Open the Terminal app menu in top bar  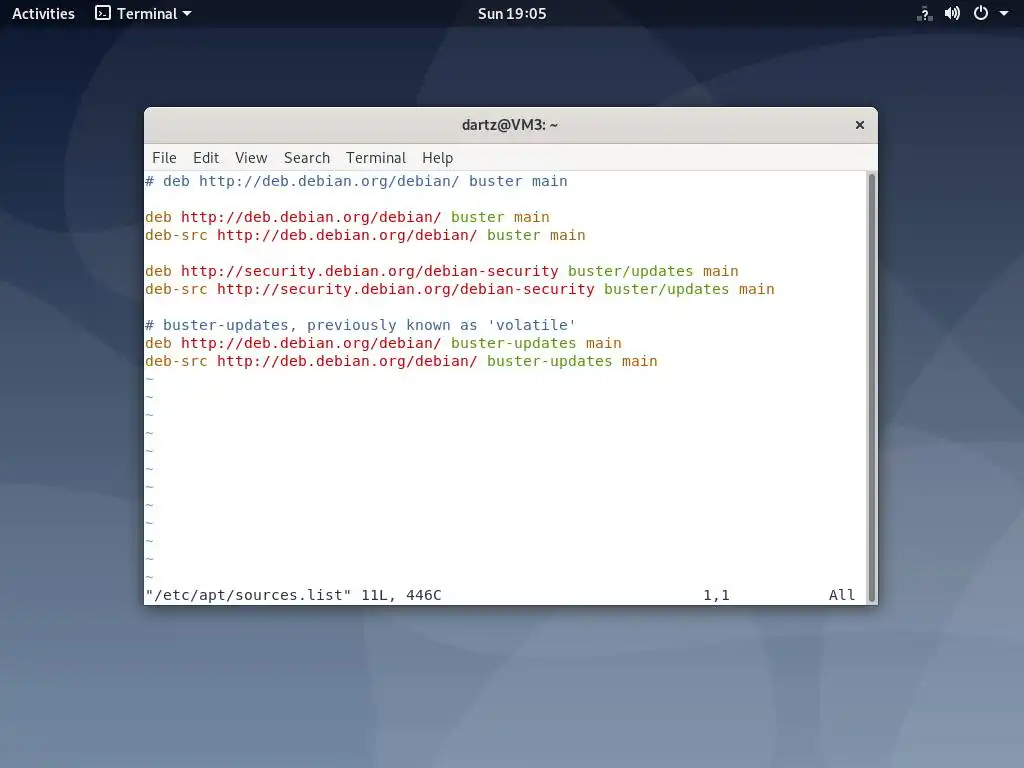coord(144,13)
